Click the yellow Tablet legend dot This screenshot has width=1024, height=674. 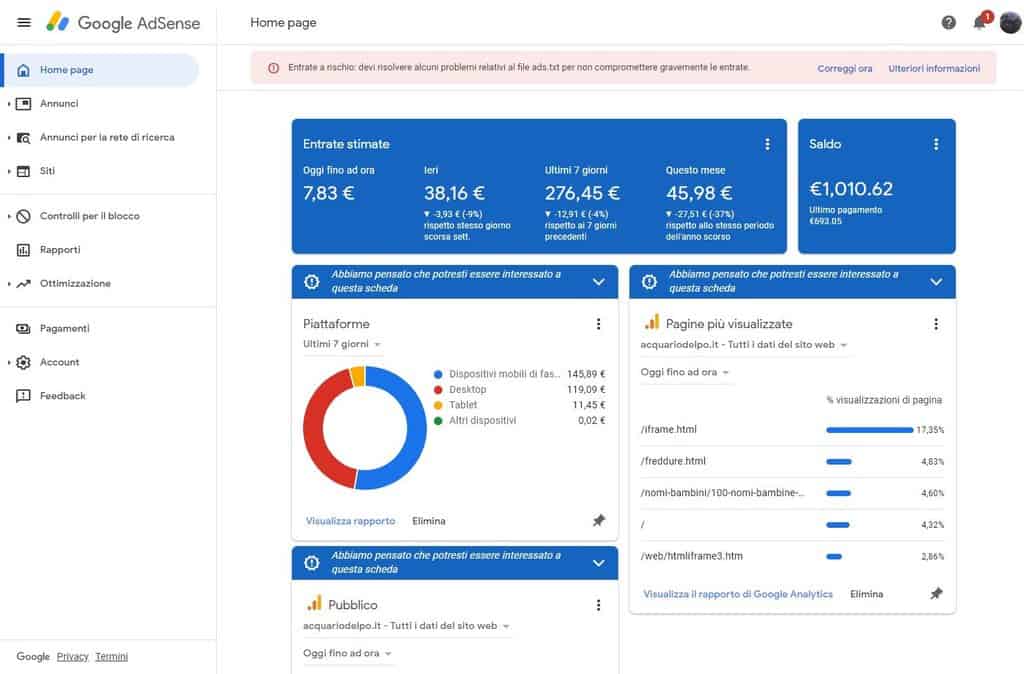(x=438, y=406)
